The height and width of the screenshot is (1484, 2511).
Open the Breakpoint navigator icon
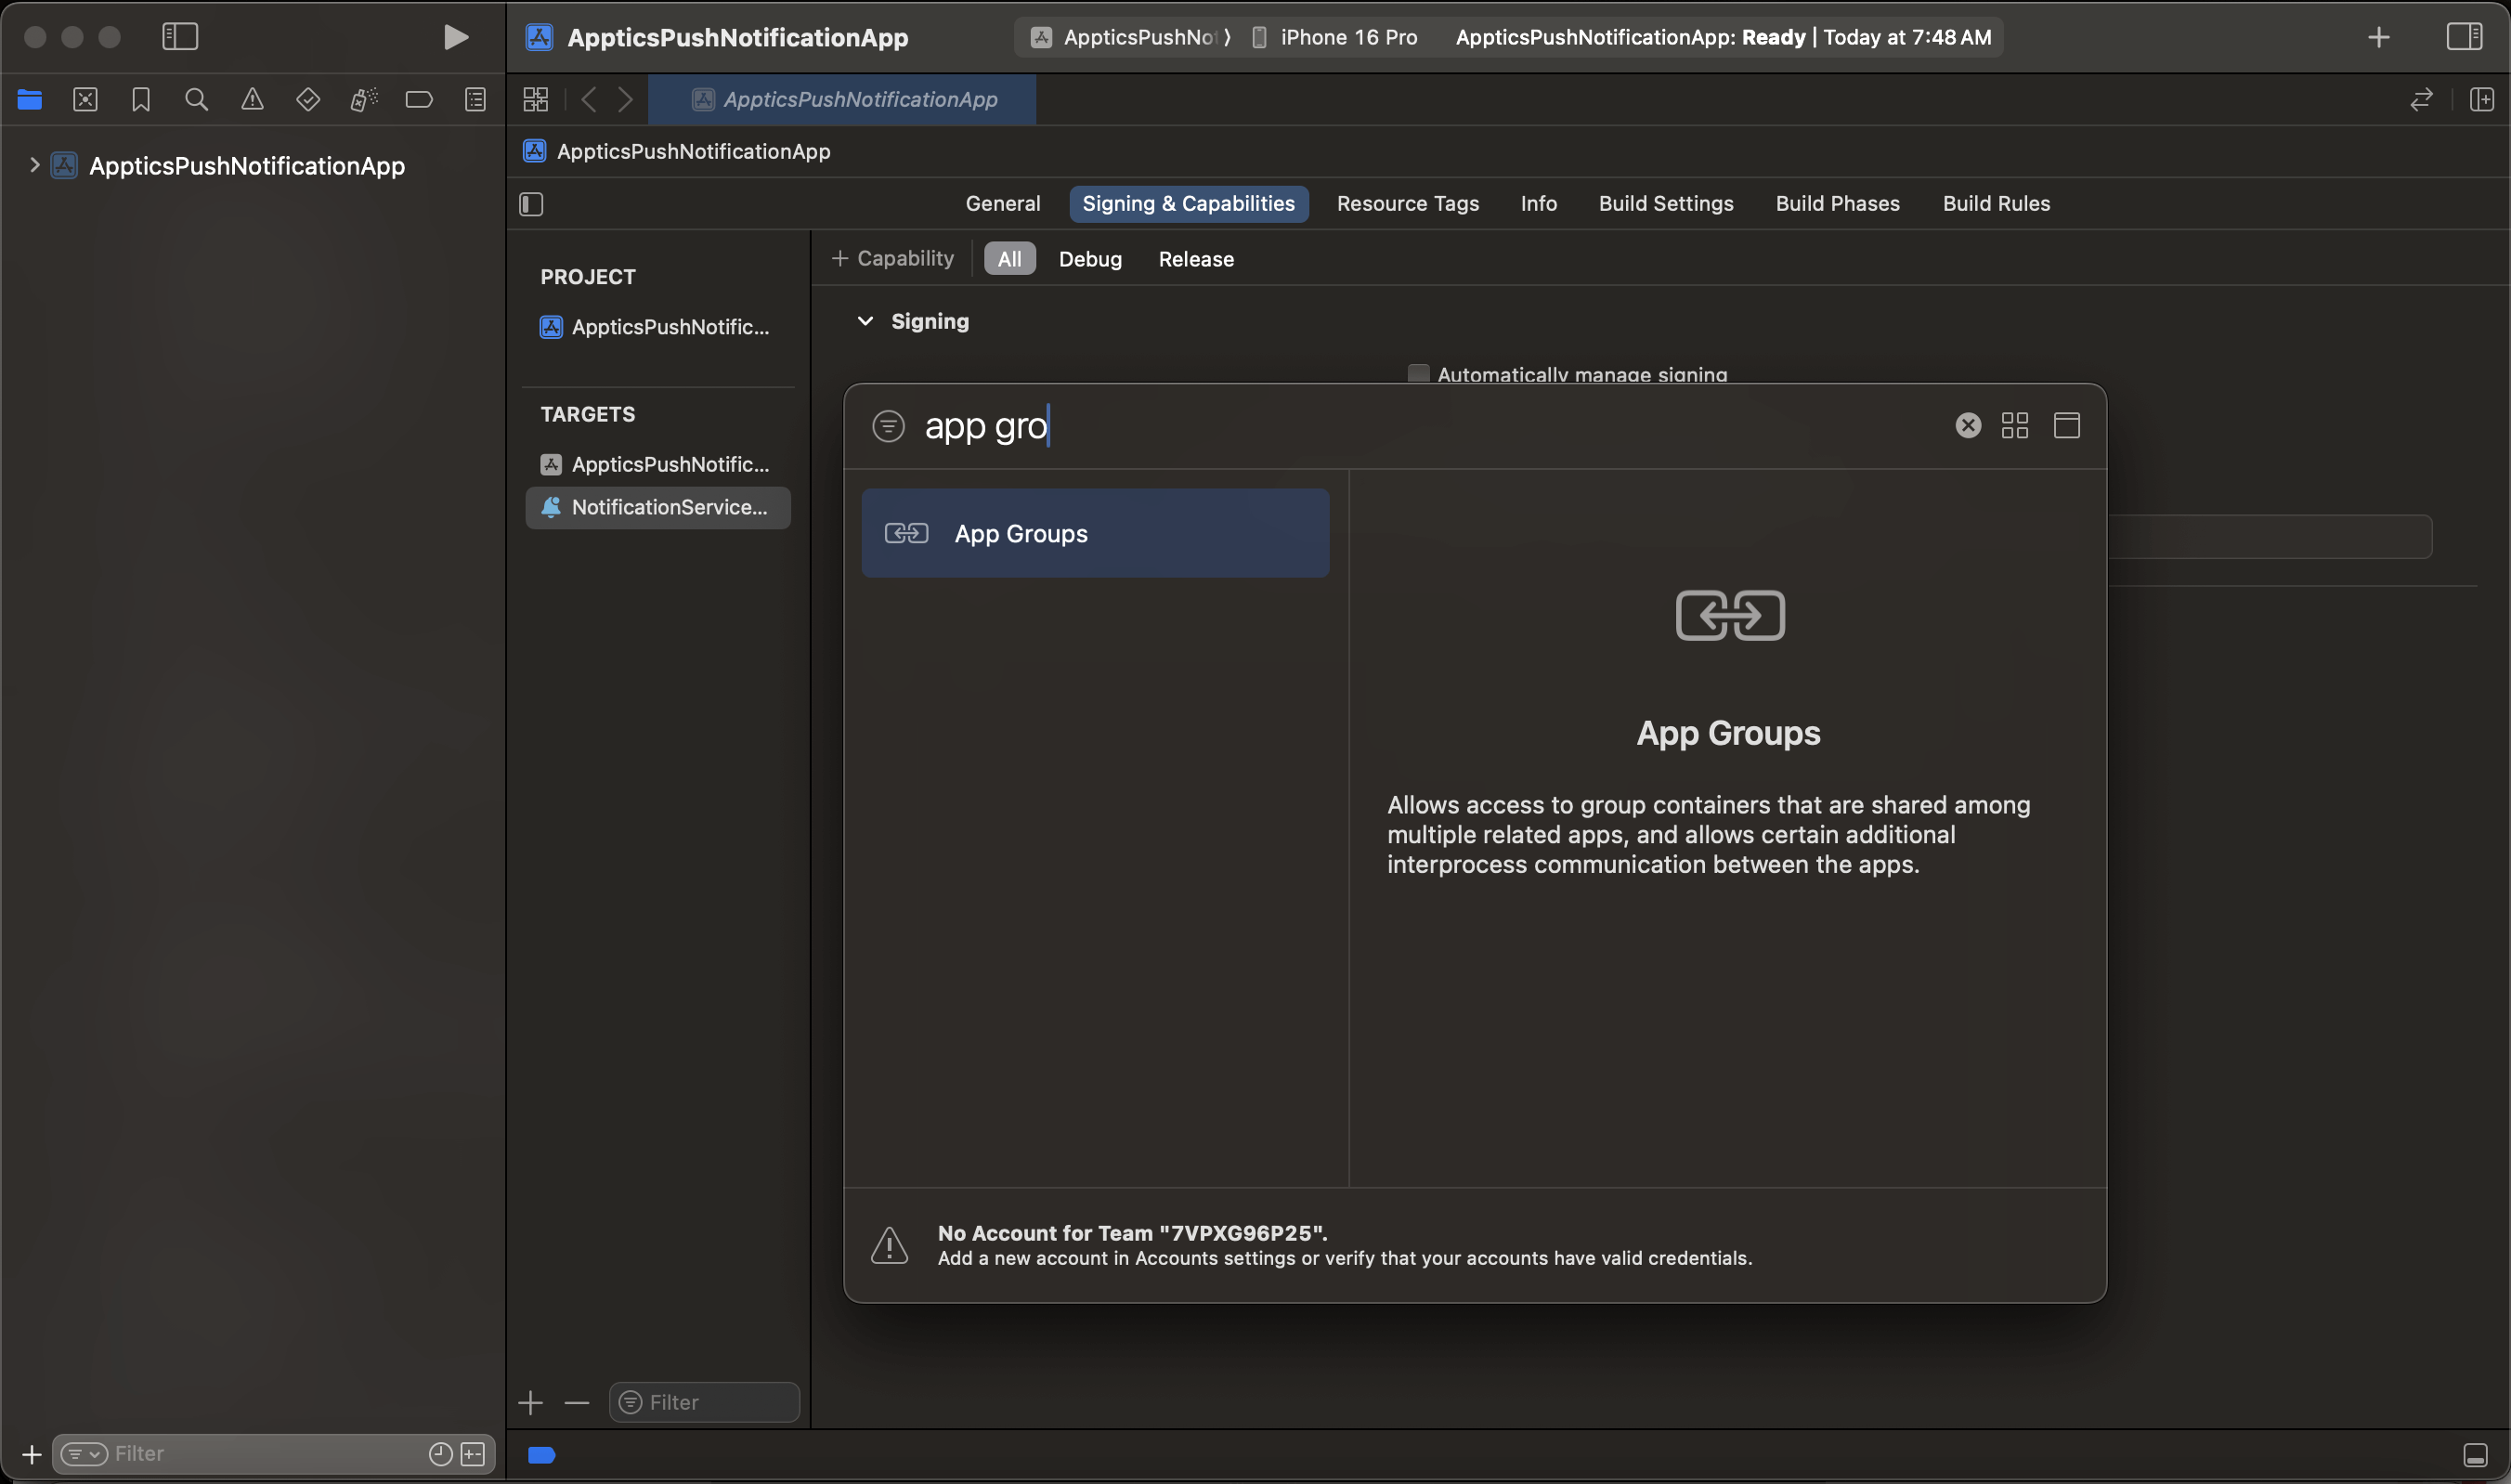(x=419, y=100)
